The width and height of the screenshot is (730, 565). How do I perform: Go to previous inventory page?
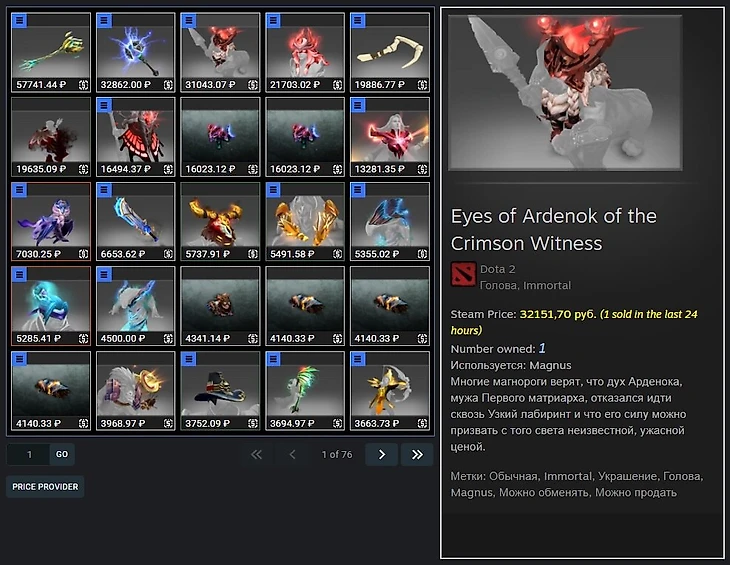pyautogui.click(x=292, y=454)
